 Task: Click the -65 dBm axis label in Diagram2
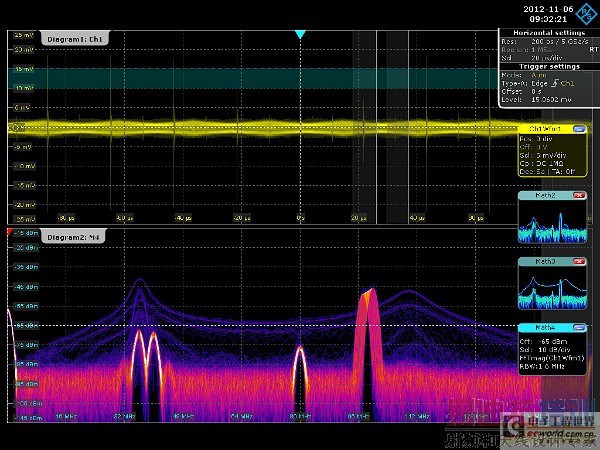pyautogui.click(x=26, y=326)
